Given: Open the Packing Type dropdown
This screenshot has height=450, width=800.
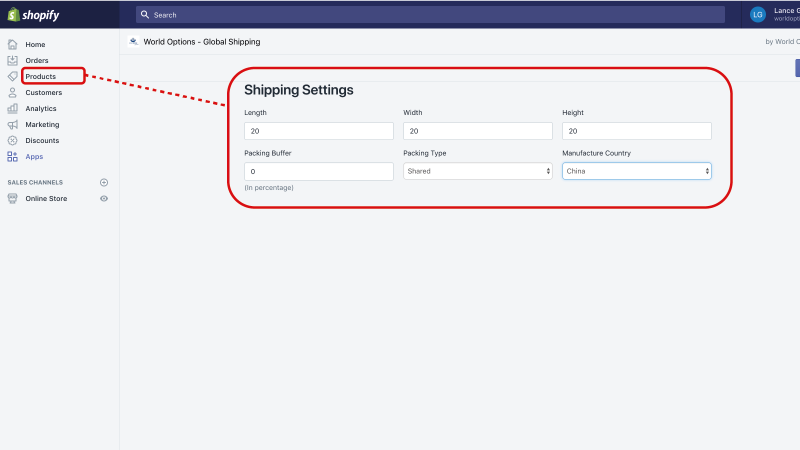Looking at the screenshot, I should point(478,171).
